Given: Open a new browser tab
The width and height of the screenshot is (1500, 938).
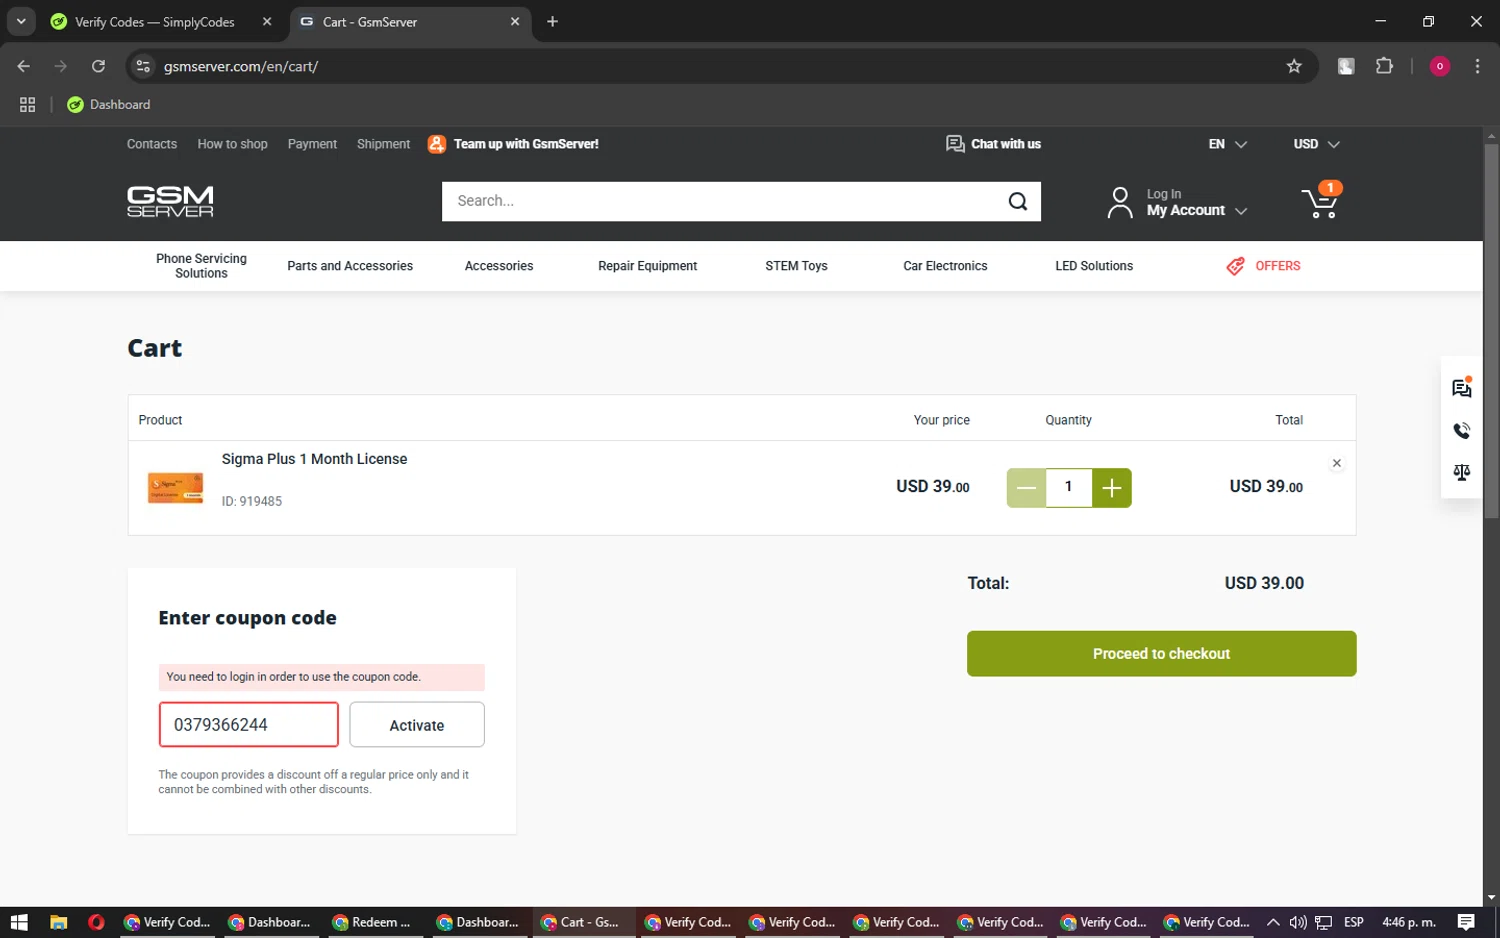Looking at the screenshot, I should 552,21.
